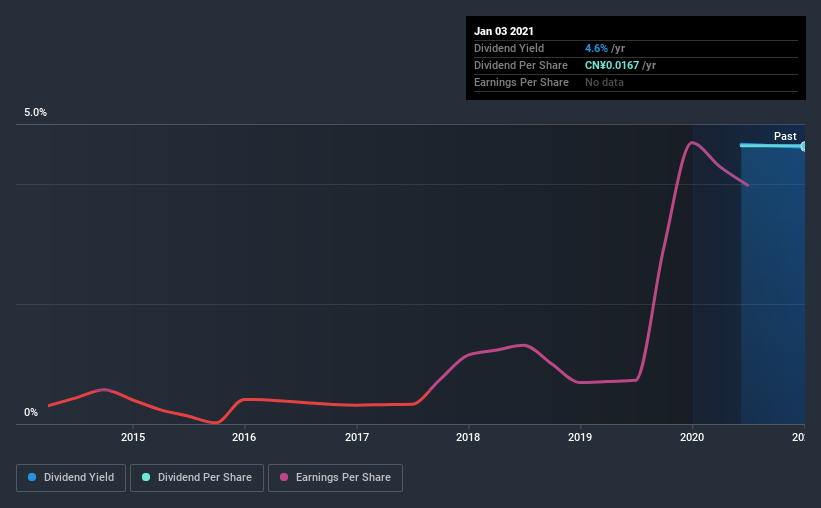
Task: Click the Past label on chart
Action: click(x=785, y=136)
